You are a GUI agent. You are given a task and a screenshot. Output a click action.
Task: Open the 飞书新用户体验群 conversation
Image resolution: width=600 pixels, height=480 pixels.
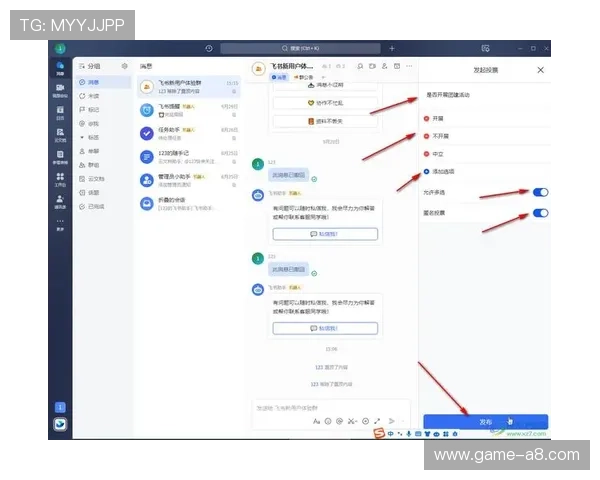click(188, 86)
